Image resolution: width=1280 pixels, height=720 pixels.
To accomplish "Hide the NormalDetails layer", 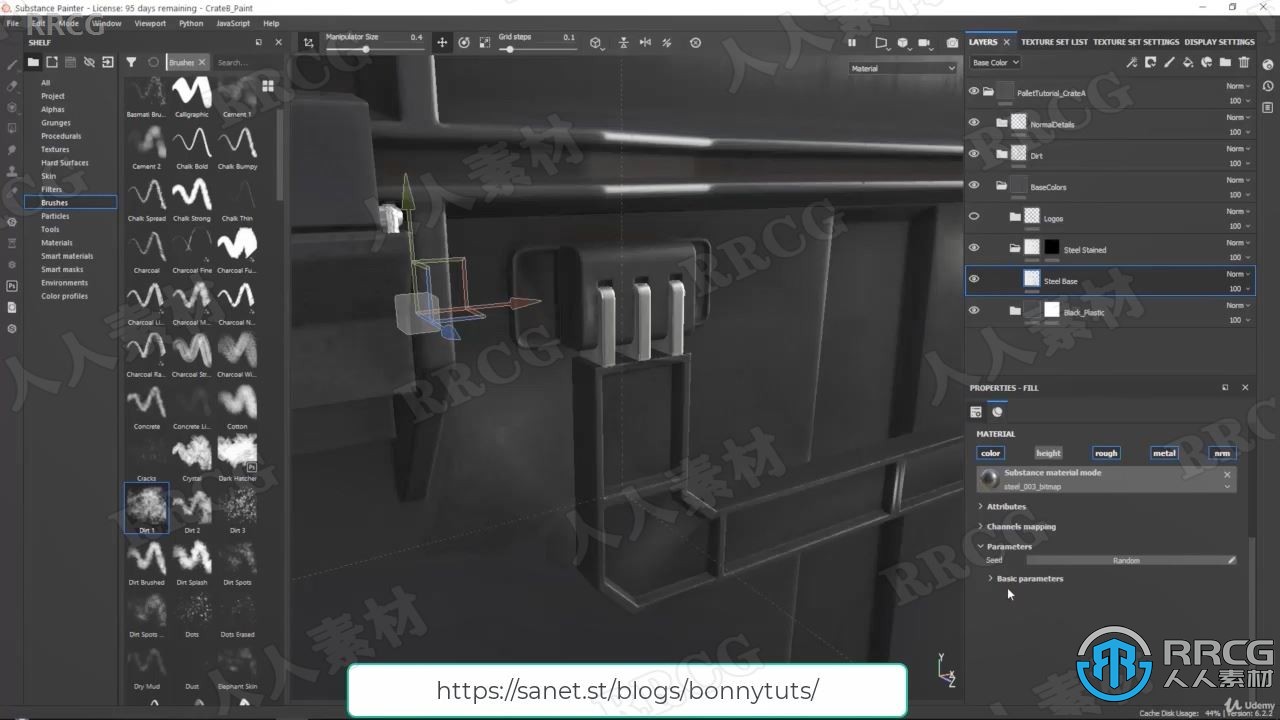I will pyautogui.click(x=974, y=123).
